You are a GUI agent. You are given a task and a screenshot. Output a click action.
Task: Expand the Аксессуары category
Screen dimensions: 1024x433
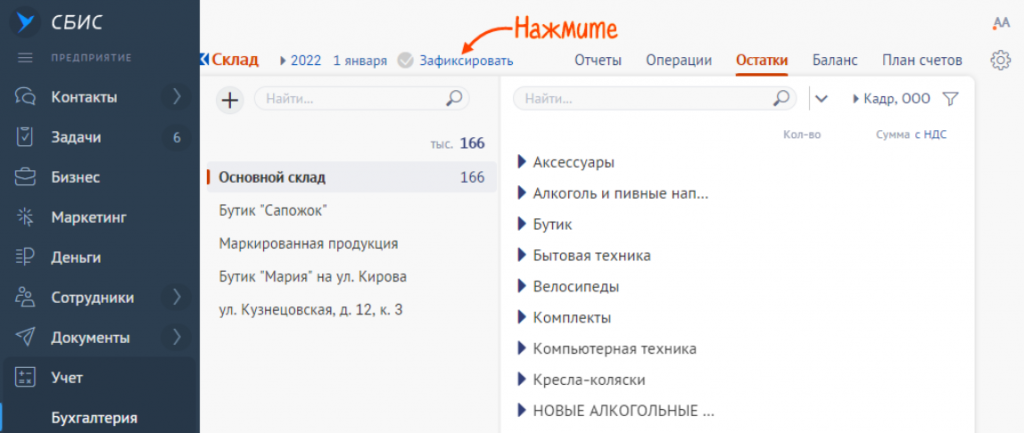point(521,162)
